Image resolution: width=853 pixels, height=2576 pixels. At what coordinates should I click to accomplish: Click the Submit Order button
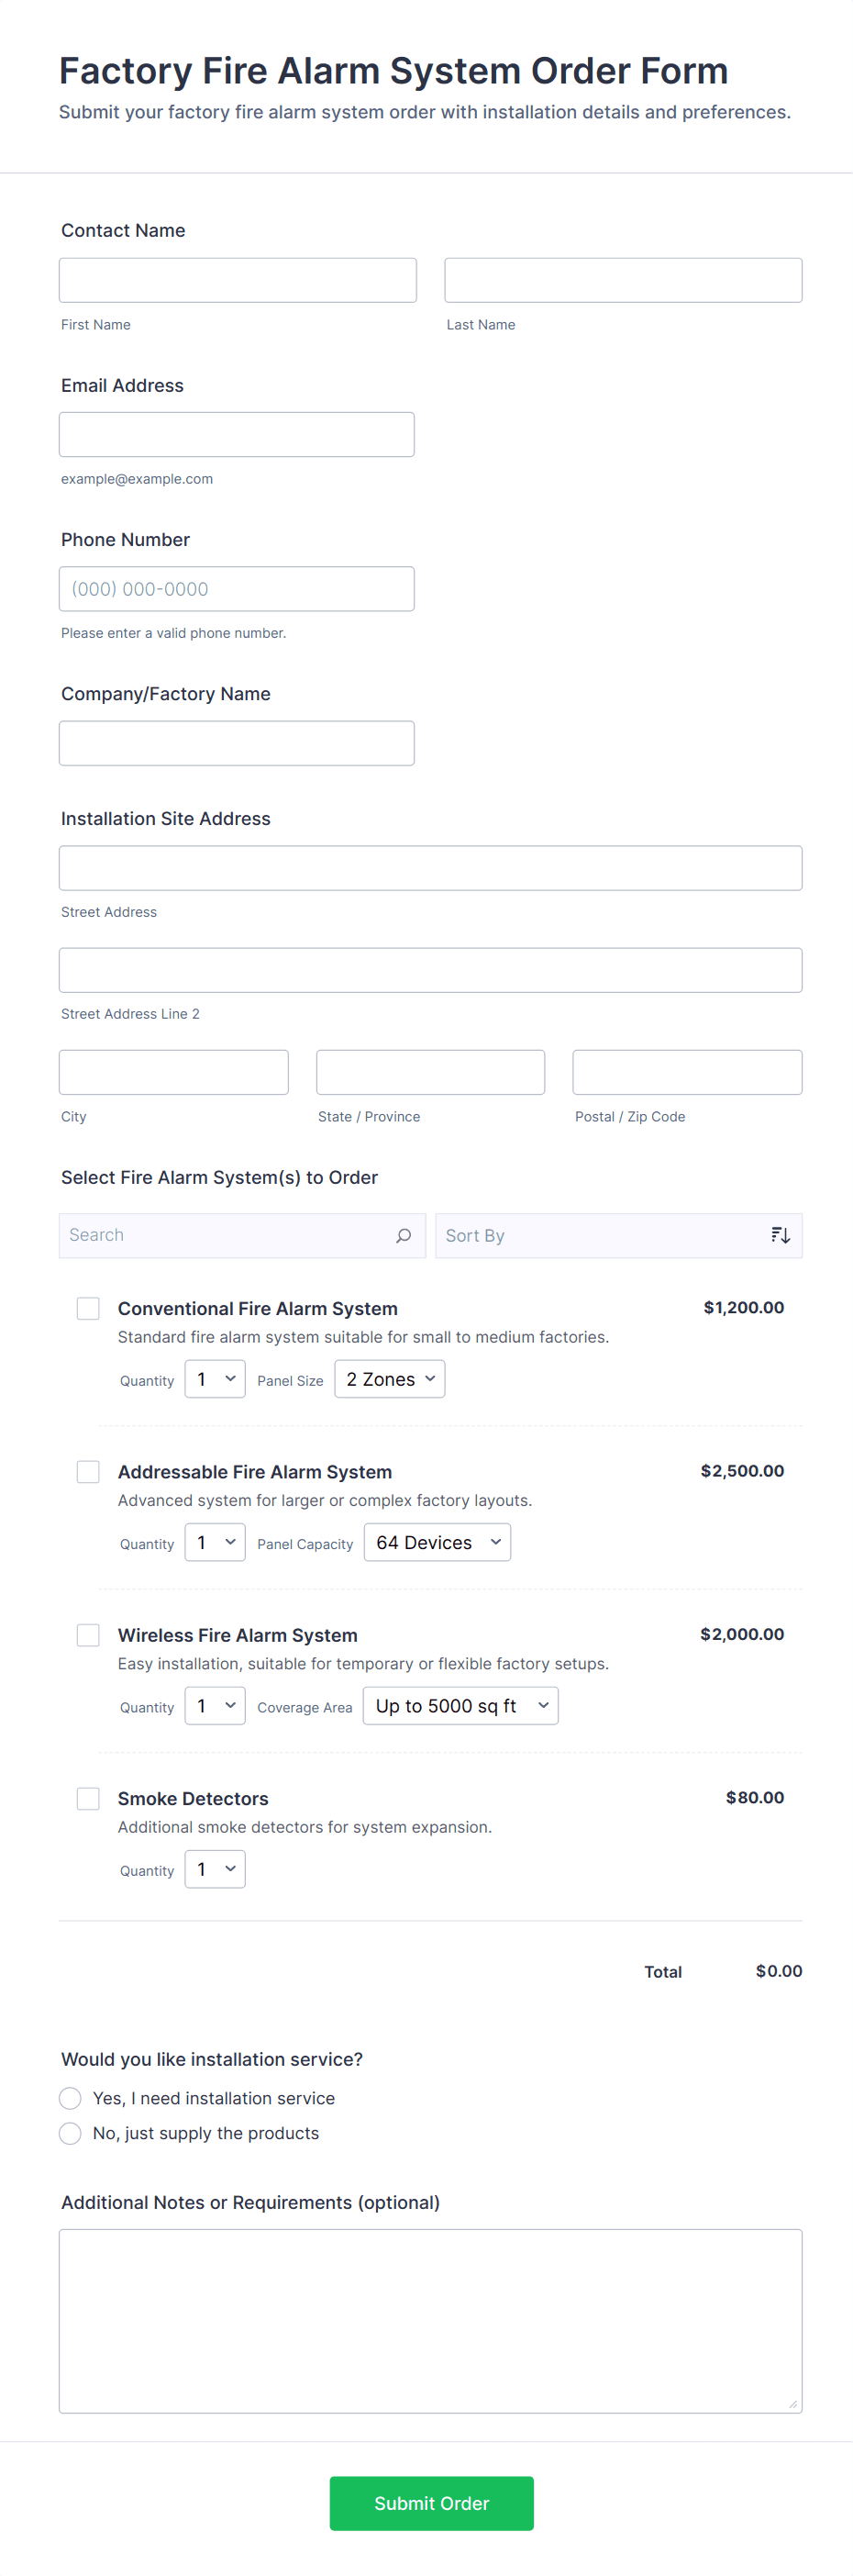(x=431, y=2503)
